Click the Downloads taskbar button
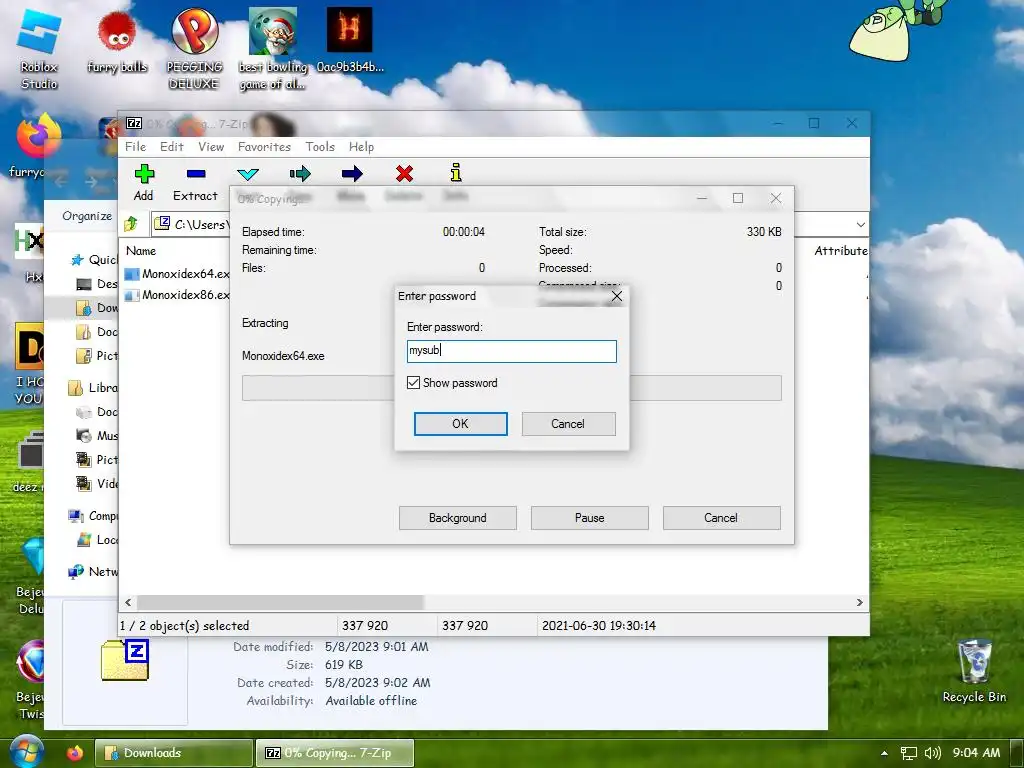Viewport: 1024px width, 768px height. point(174,753)
